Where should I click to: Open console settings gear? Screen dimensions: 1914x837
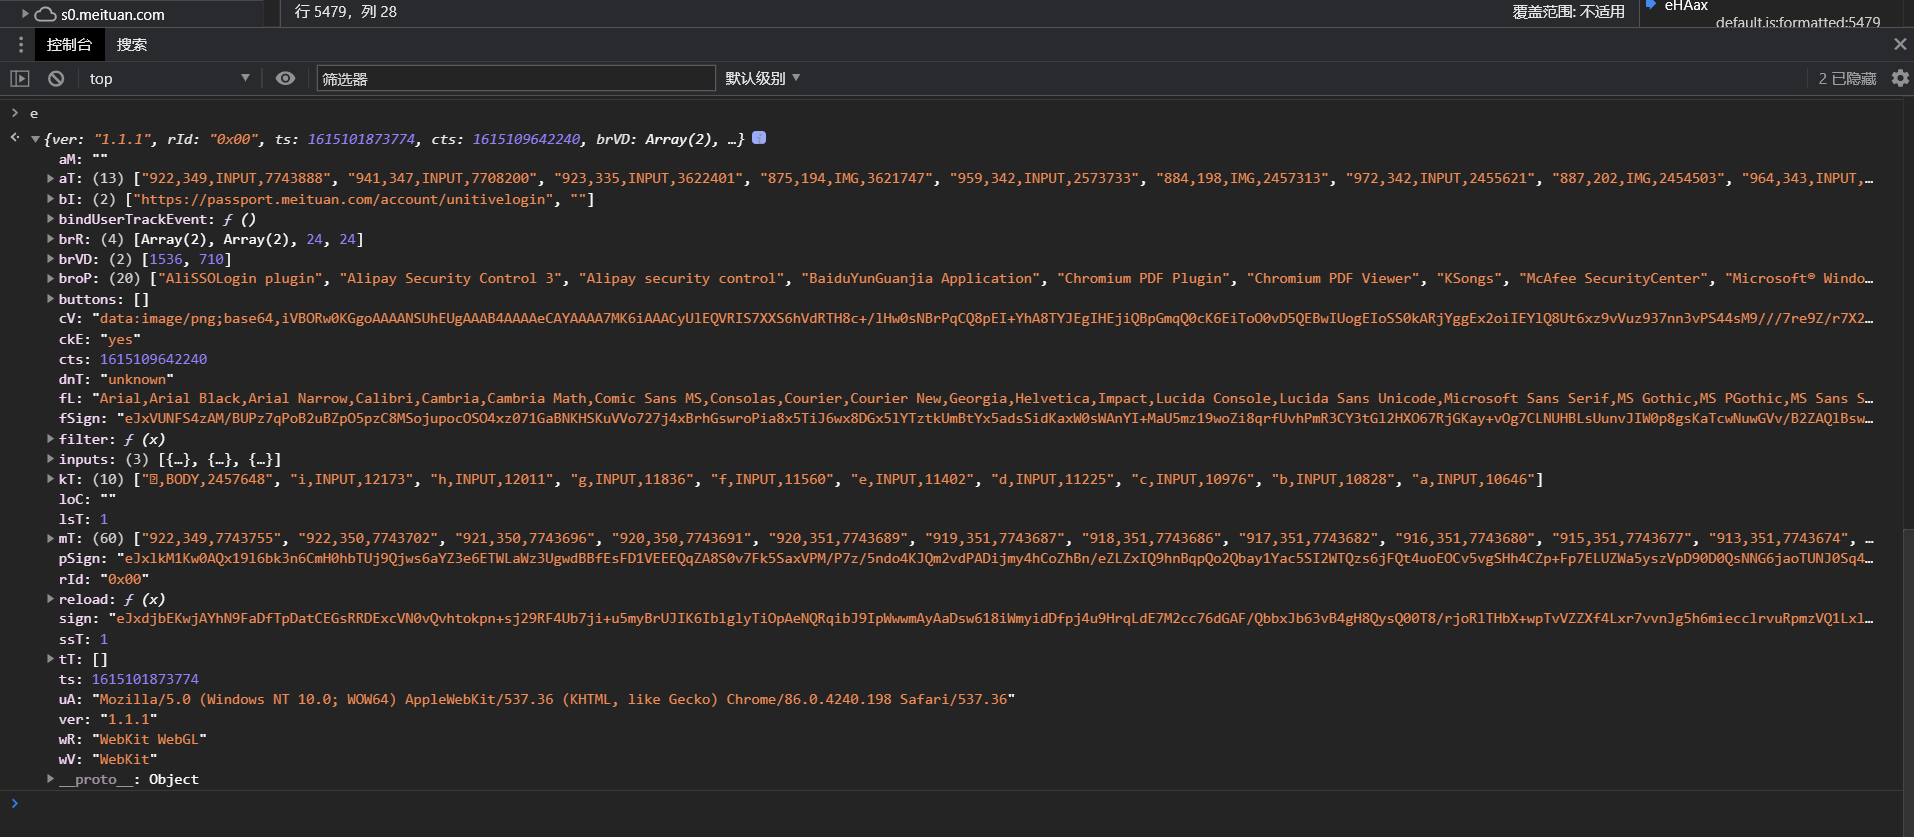click(1900, 78)
